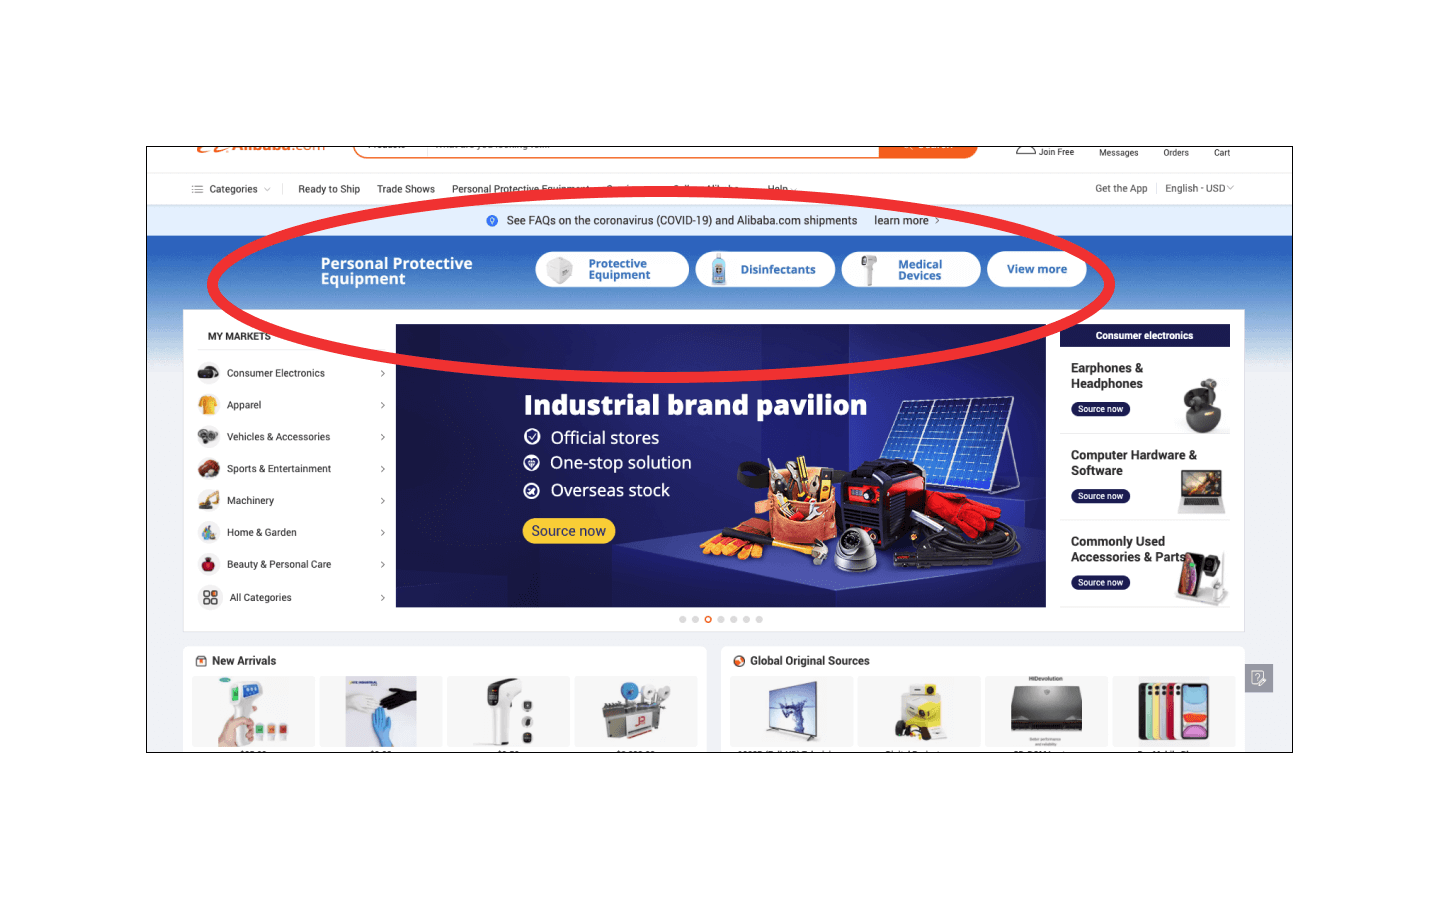Select the last carousel indicator dot

[759, 620]
